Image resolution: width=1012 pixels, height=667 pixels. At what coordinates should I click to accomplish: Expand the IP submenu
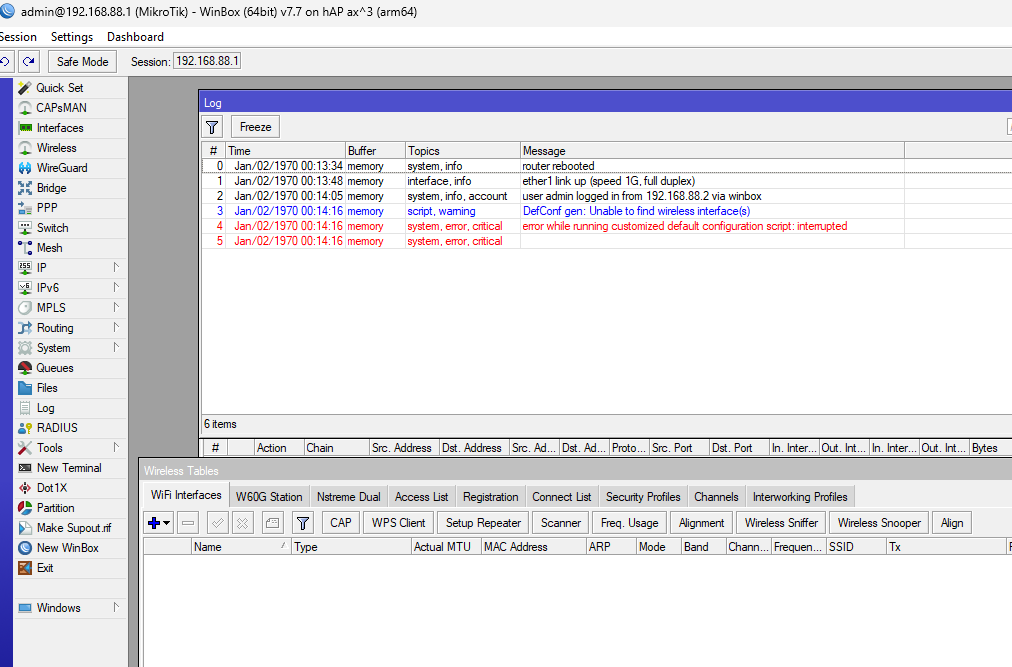(x=43, y=267)
